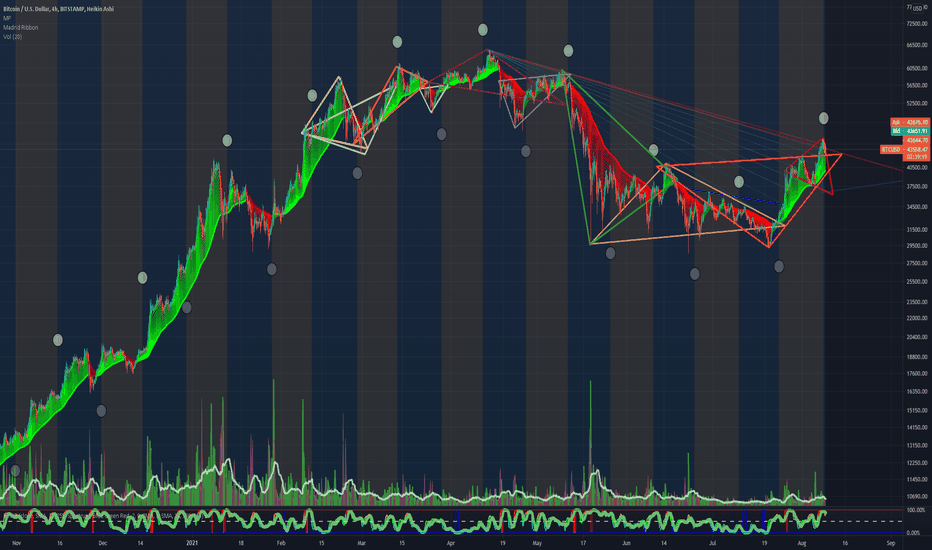932x550 pixels.
Task: Click the 16350.00 price axis level
Action: pyautogui.click(x=918, y=391)
